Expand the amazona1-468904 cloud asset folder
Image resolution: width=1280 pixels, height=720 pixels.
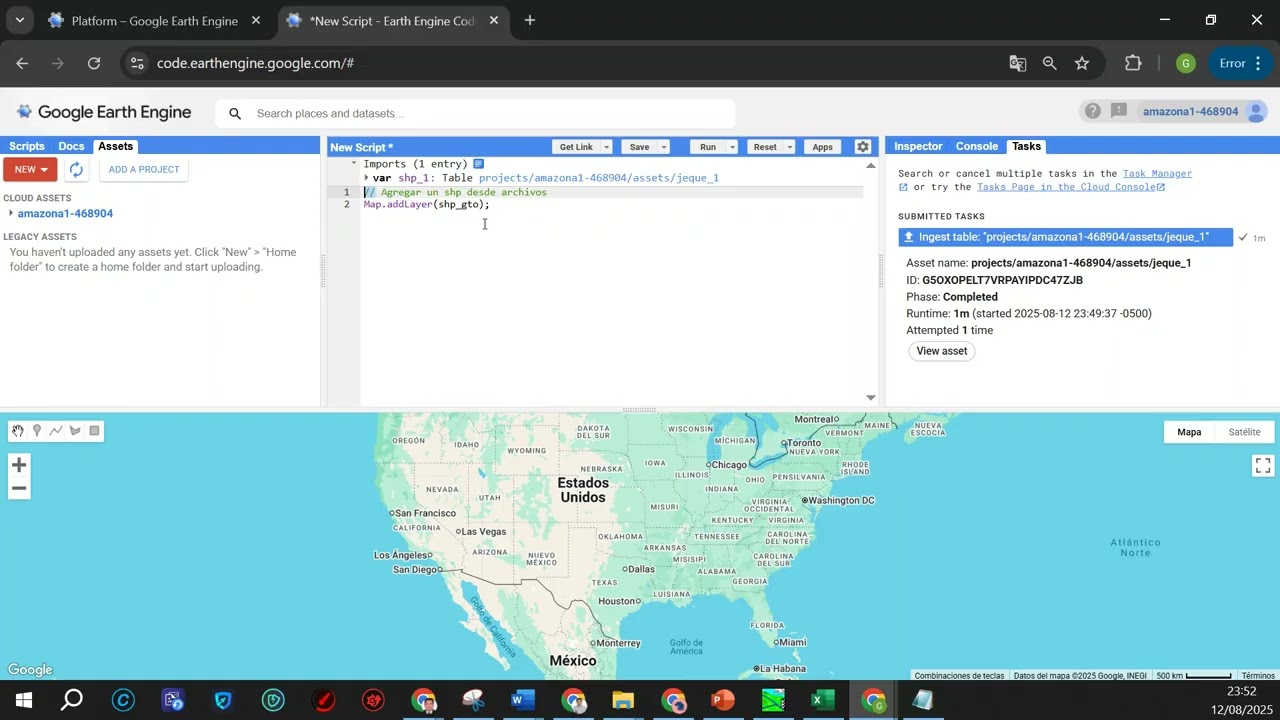click(10, 213)
